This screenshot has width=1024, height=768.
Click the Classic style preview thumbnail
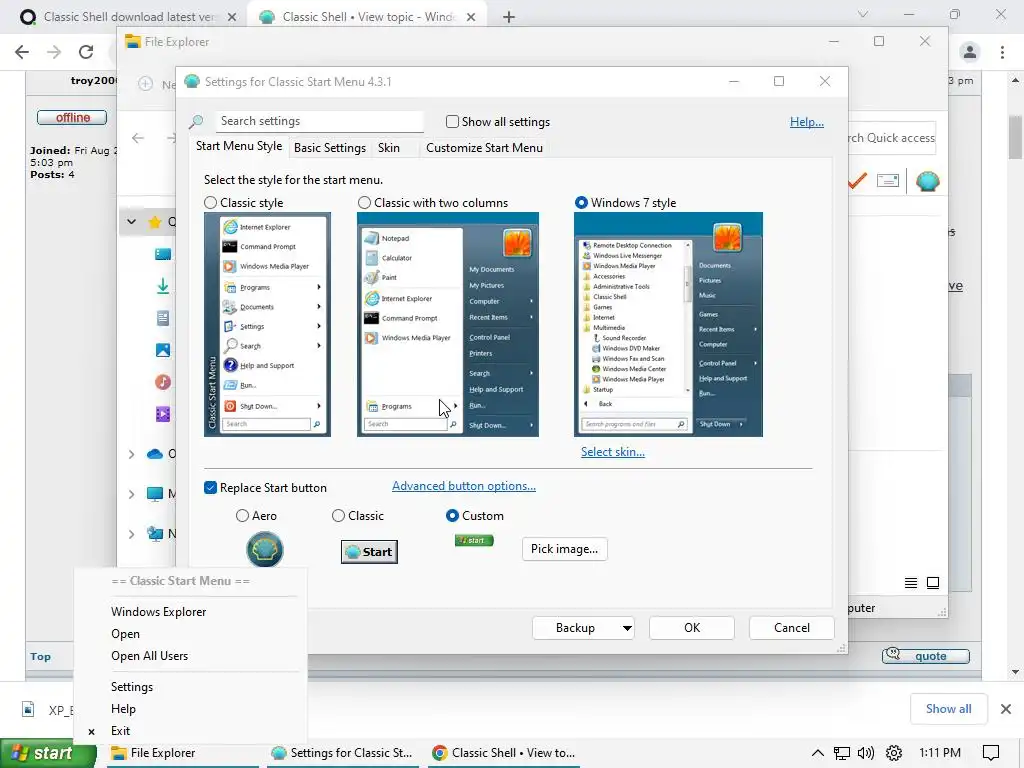point(267,325)
